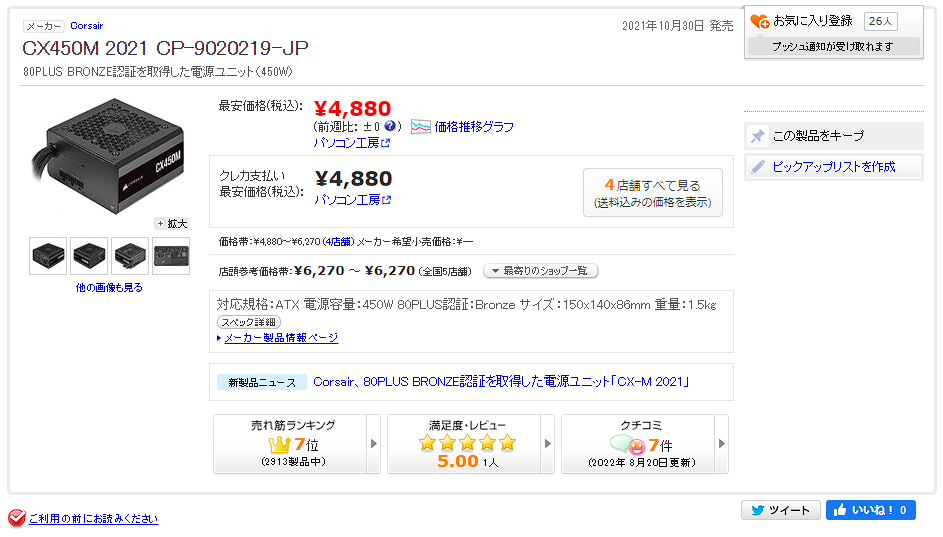This screenshot has width=943, height=537.
Task: Expand the satisfaction review panel arrow
Action: pyautogui.click(x=548, y=444)
